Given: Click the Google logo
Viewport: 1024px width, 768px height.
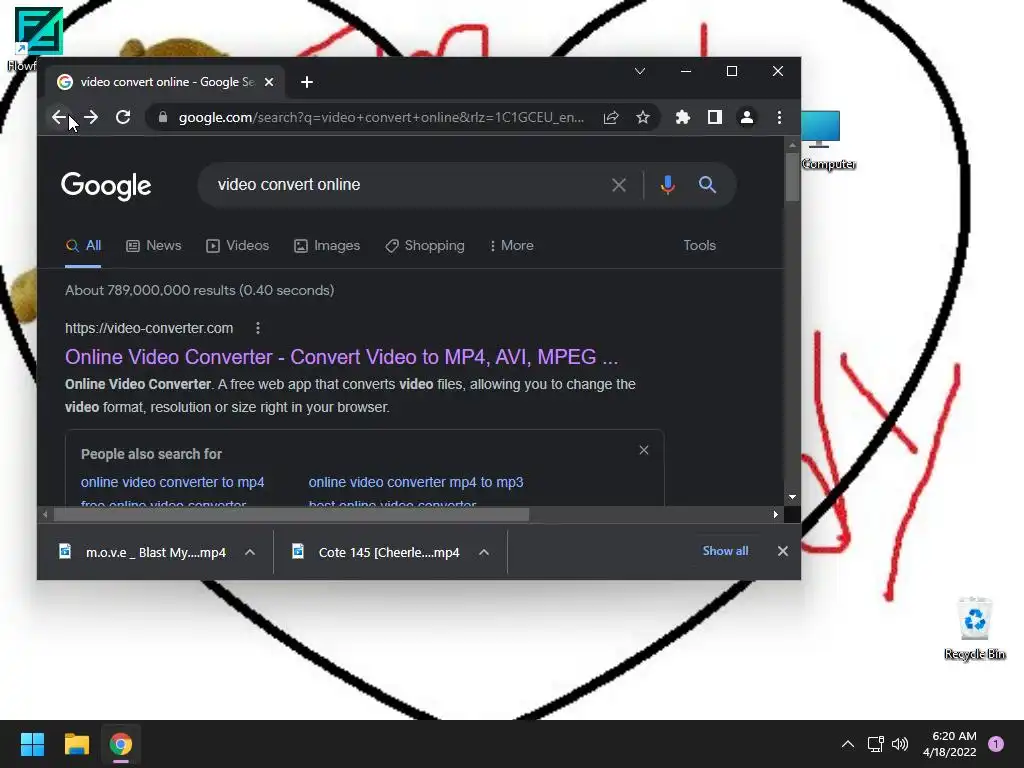Looking at the screenshot, I should [106, 186].
